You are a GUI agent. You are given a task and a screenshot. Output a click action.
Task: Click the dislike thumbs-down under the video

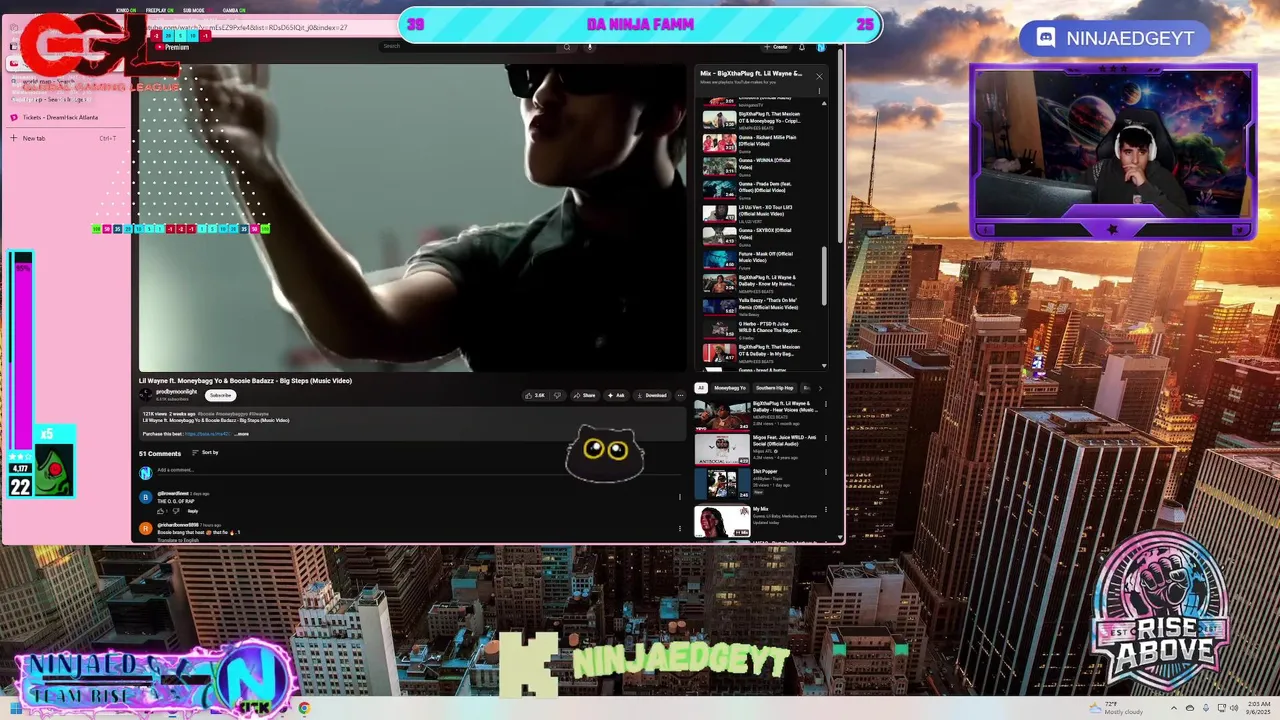click(558, 395)
